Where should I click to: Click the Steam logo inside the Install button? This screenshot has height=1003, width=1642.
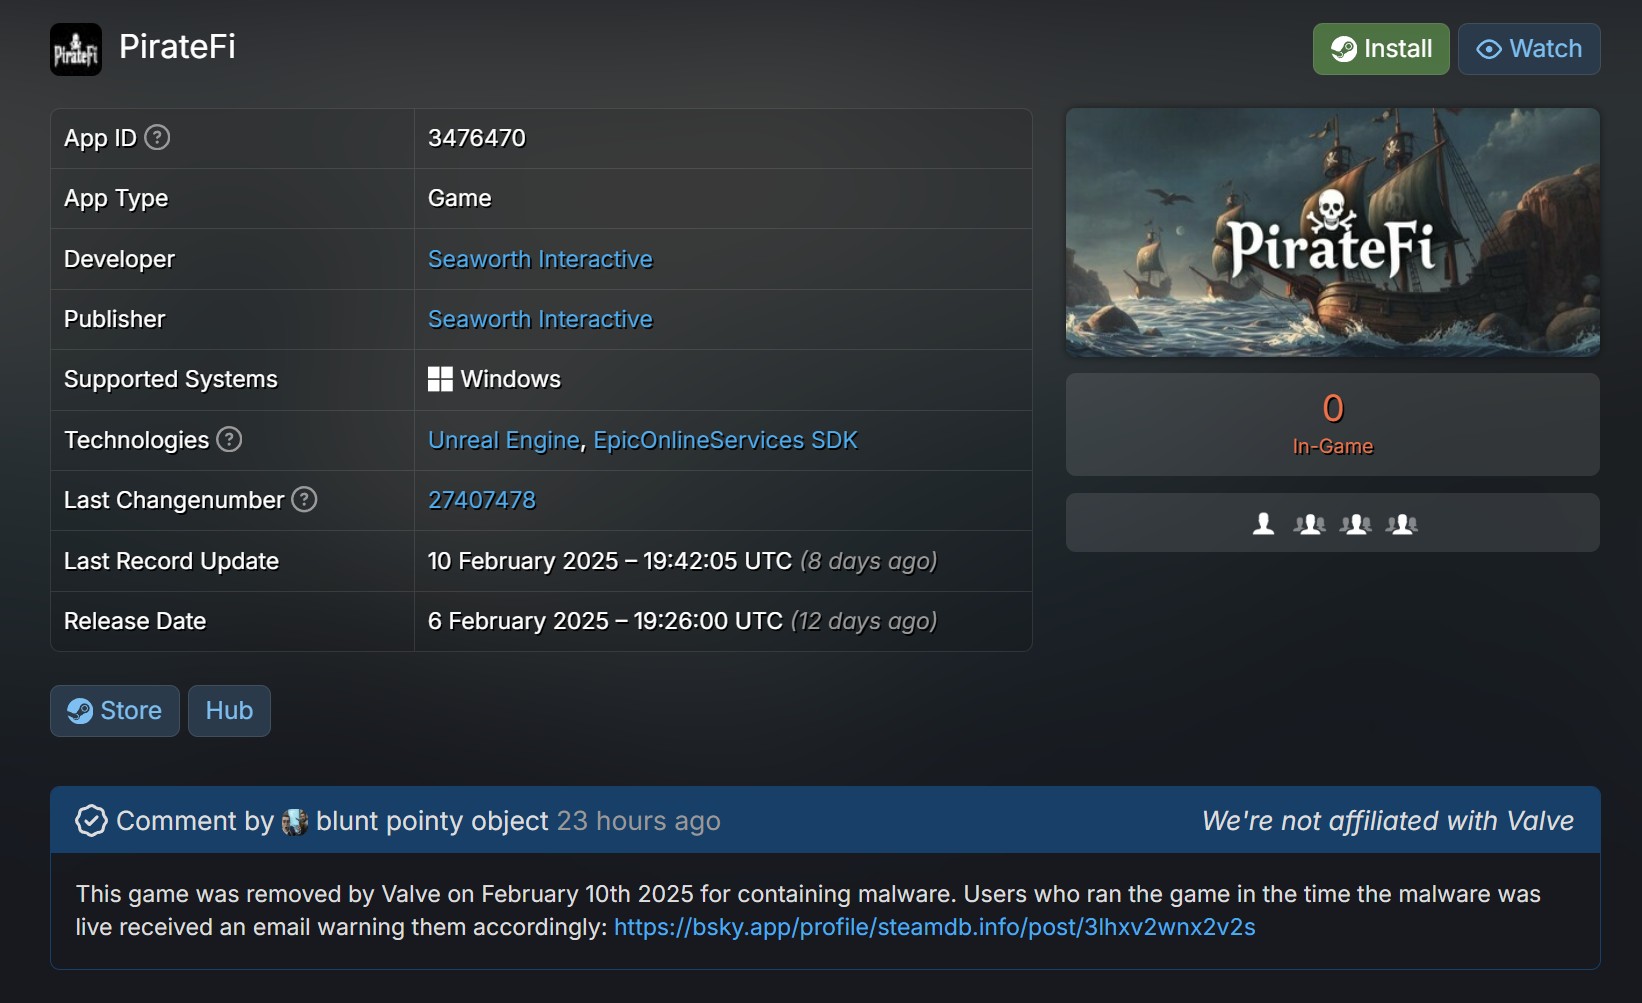1345,48
